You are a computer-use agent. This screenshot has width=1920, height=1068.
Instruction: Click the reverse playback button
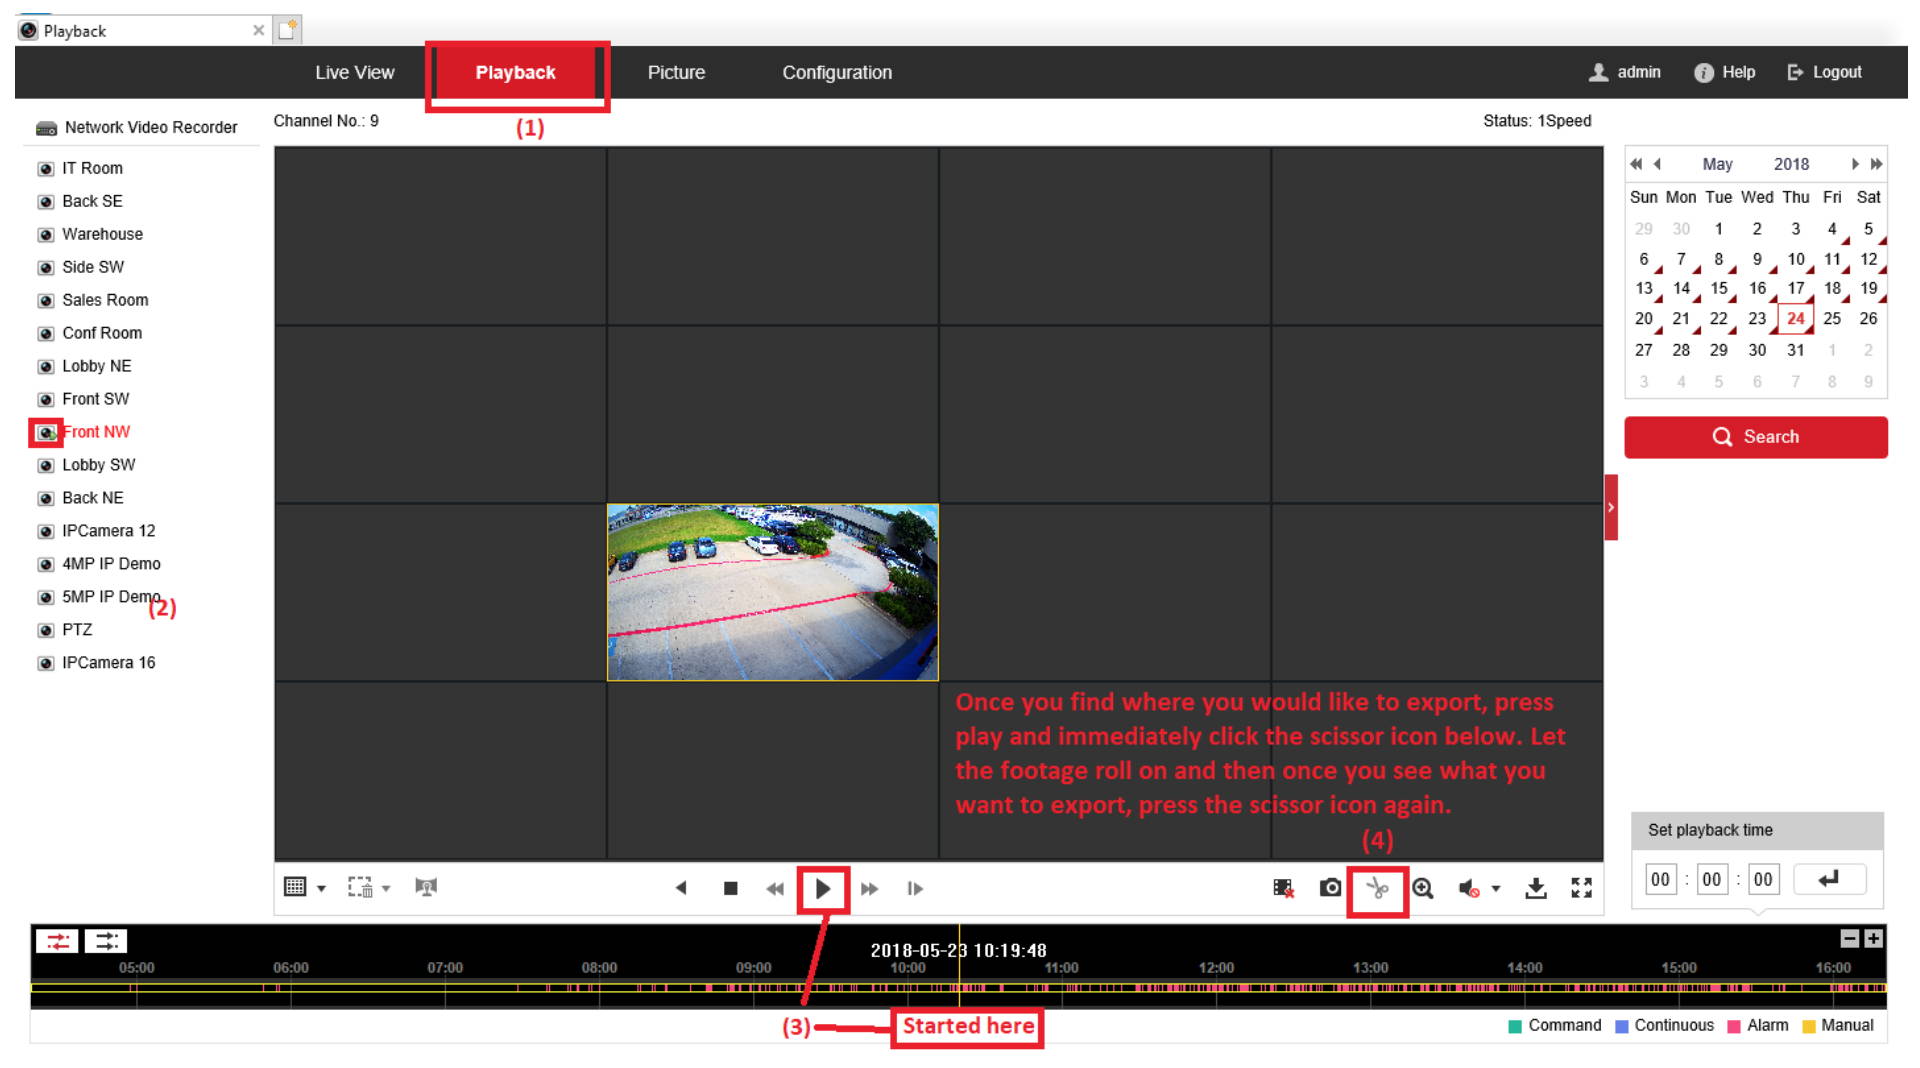coord(681,888)
